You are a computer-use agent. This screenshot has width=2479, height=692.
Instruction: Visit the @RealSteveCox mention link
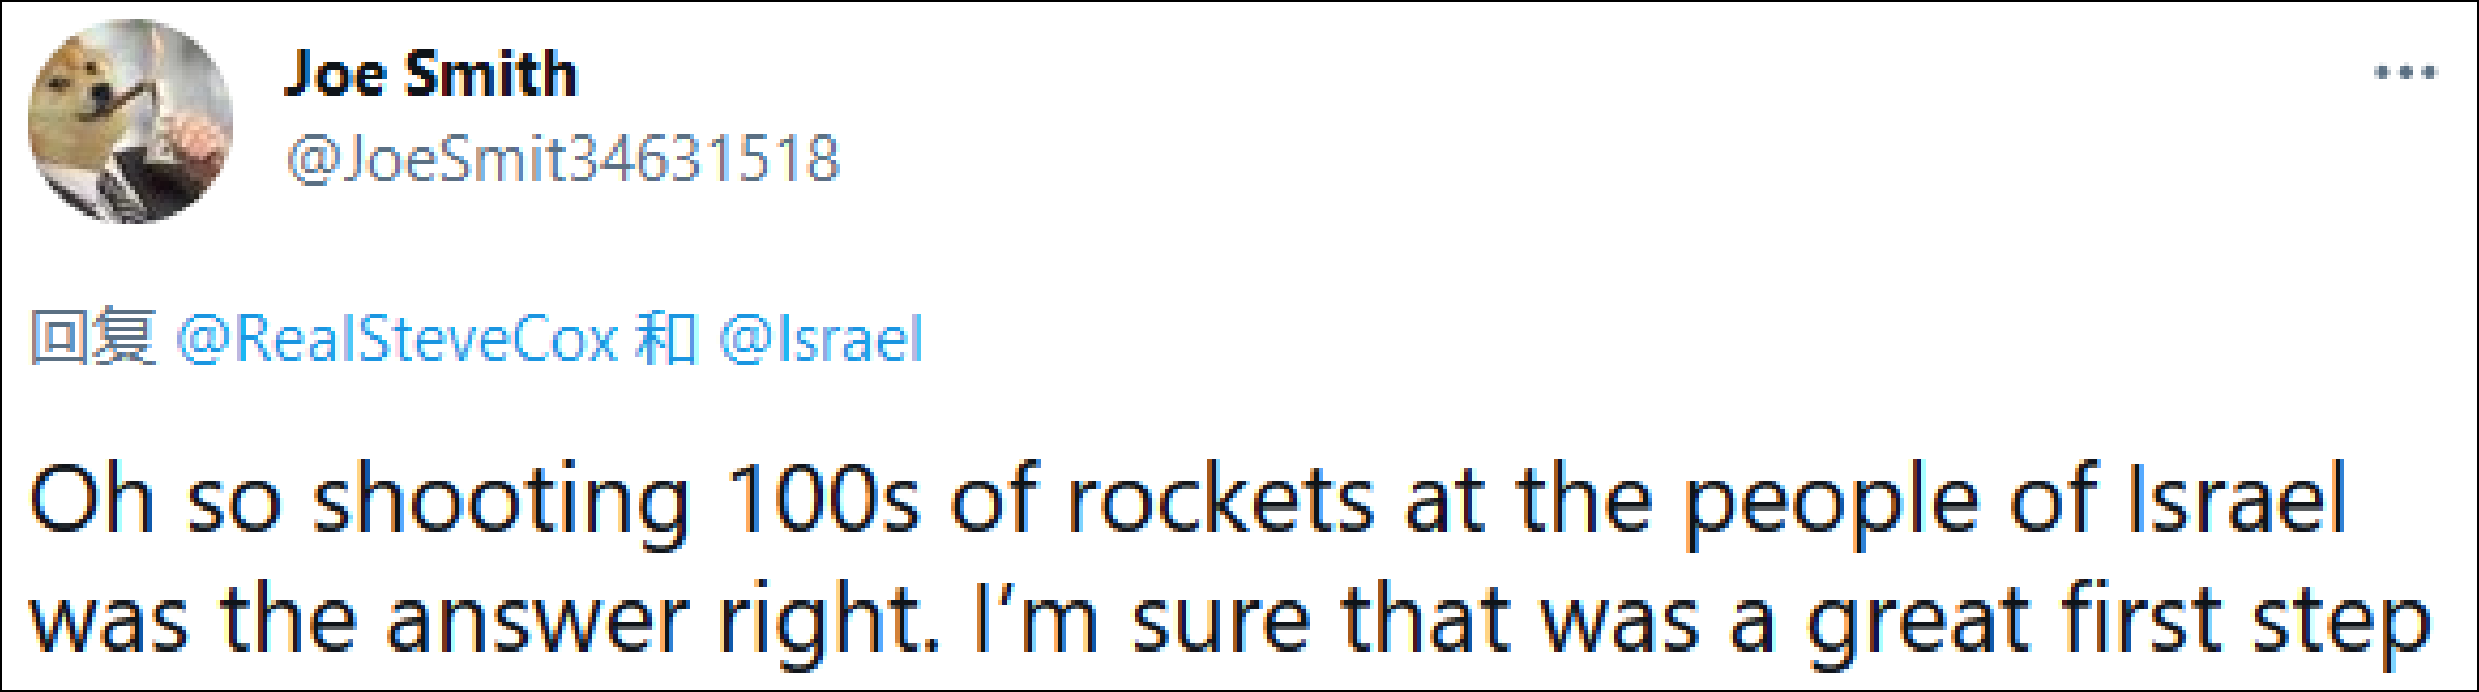pos(397,338)
